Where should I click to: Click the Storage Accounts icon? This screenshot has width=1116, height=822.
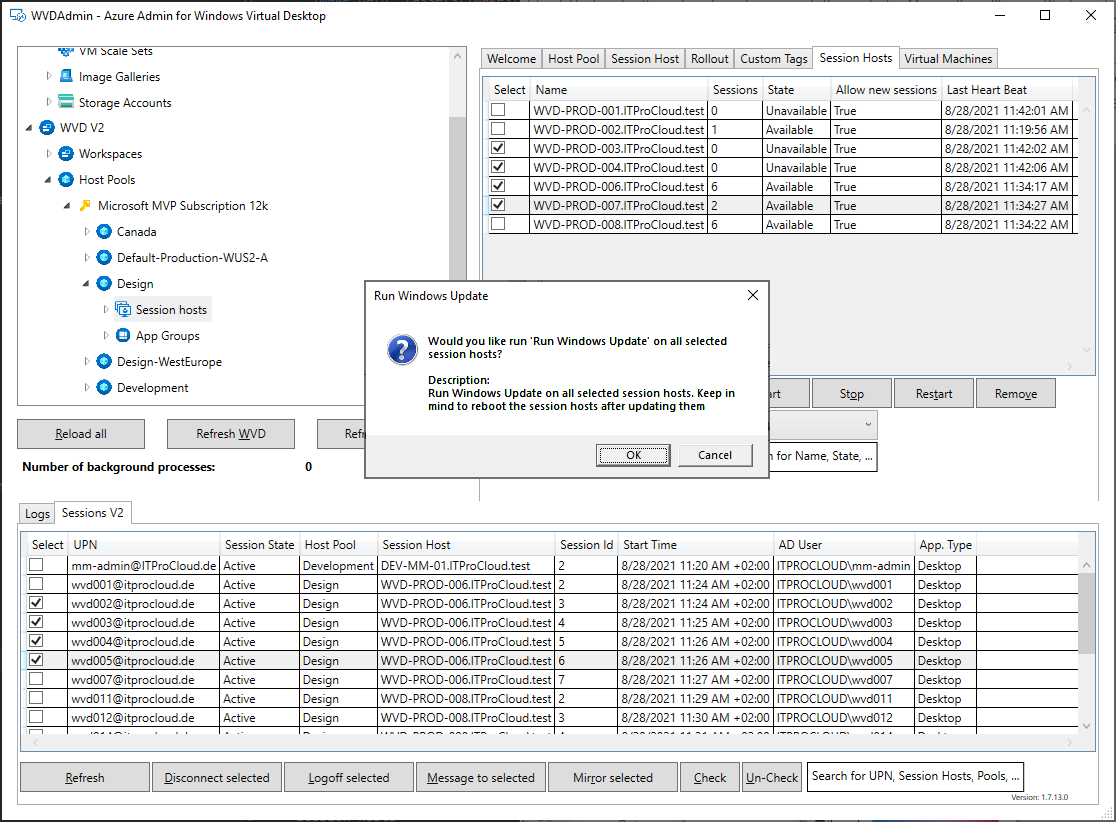66,102
